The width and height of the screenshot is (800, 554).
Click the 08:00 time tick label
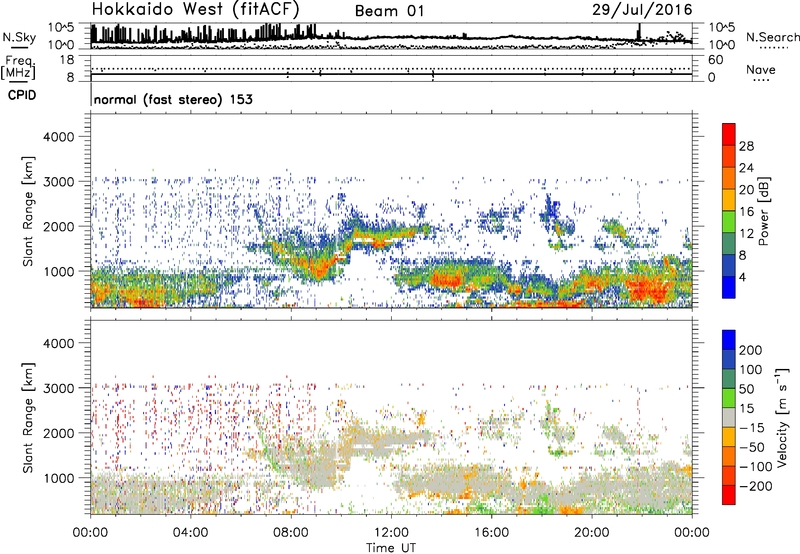point(291,533)
